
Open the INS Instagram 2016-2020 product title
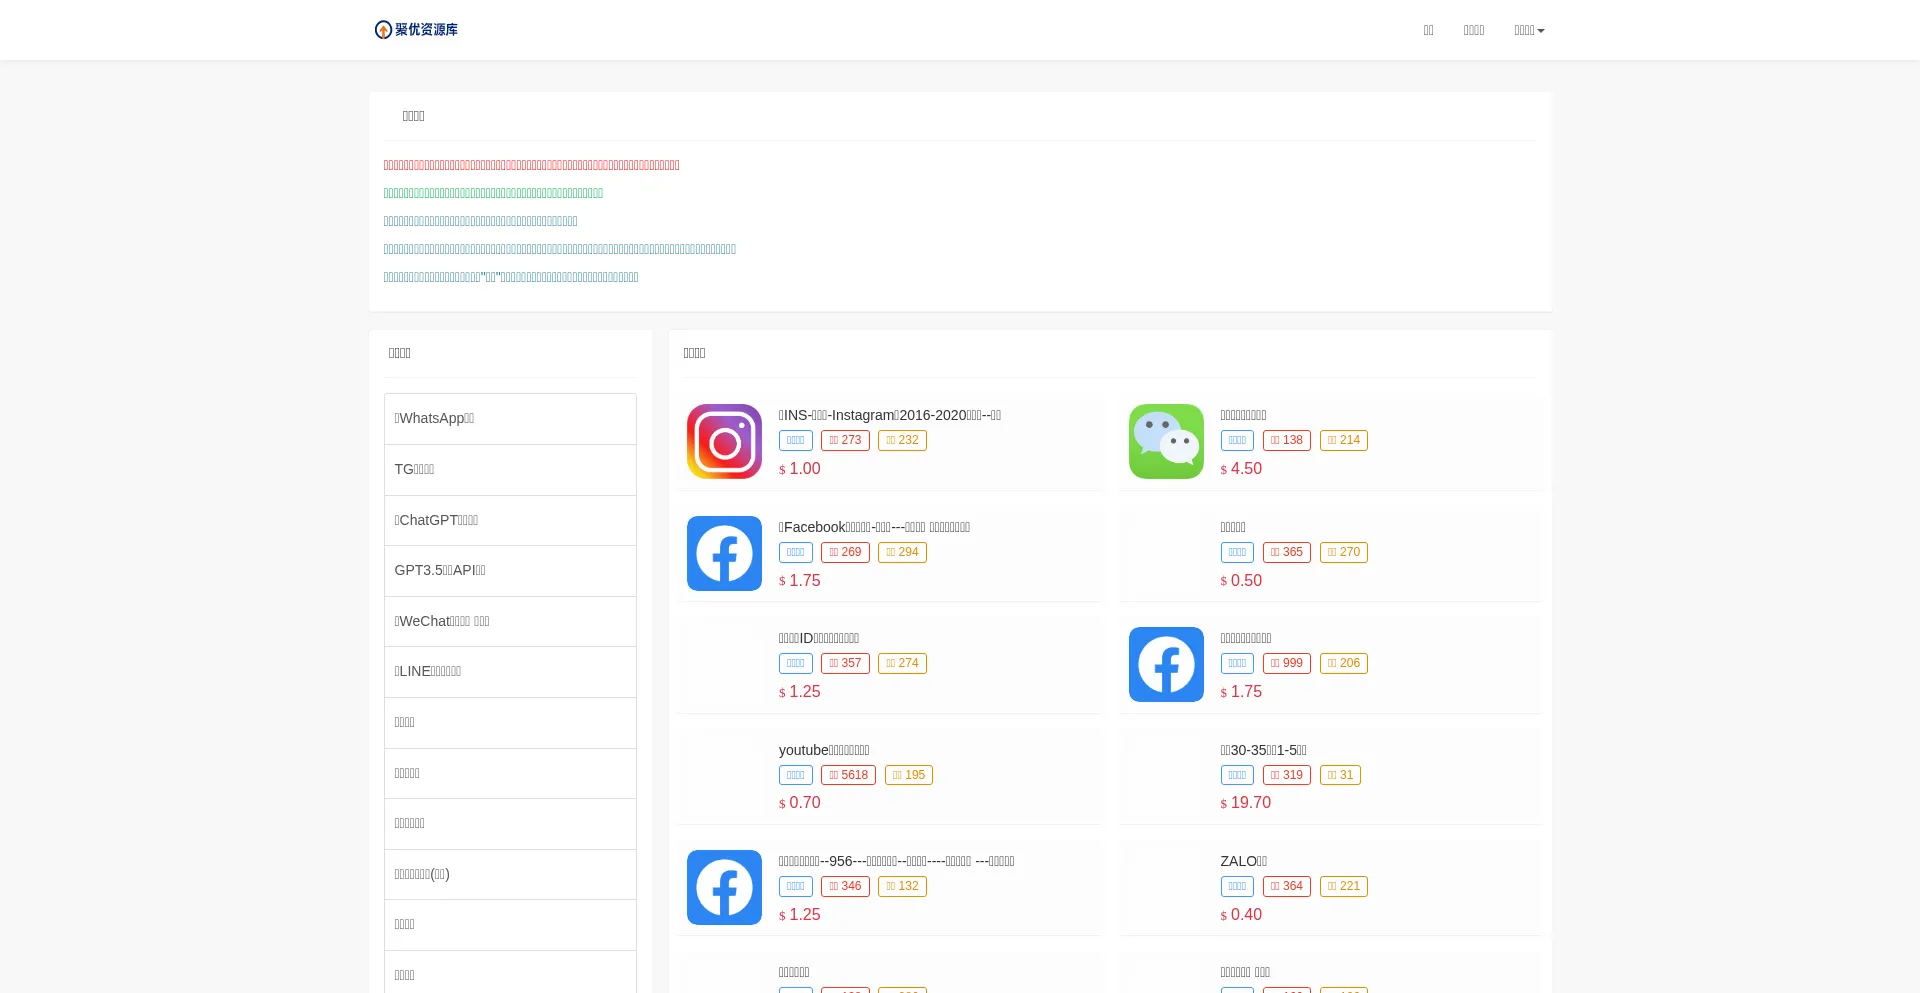[x=890, y=415]
